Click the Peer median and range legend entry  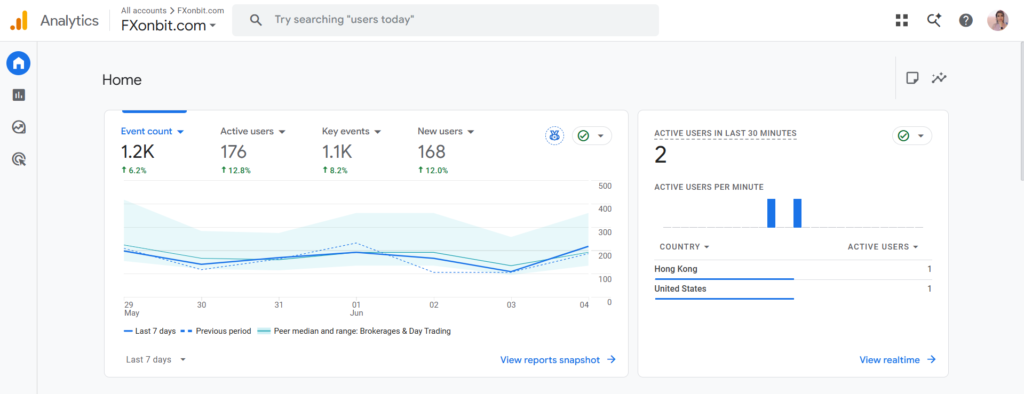pyautogui.click(x=355, y=331)
